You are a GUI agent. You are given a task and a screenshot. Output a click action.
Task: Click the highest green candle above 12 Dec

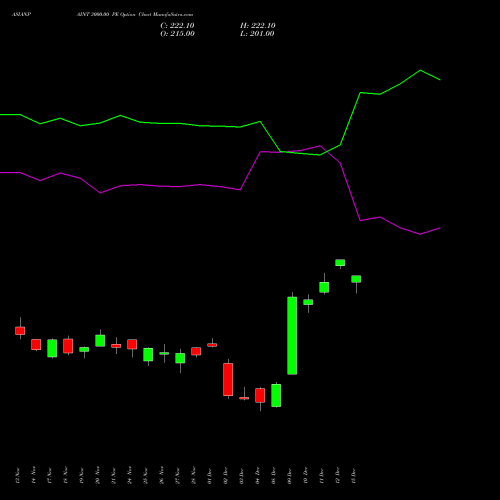(340, 263)
